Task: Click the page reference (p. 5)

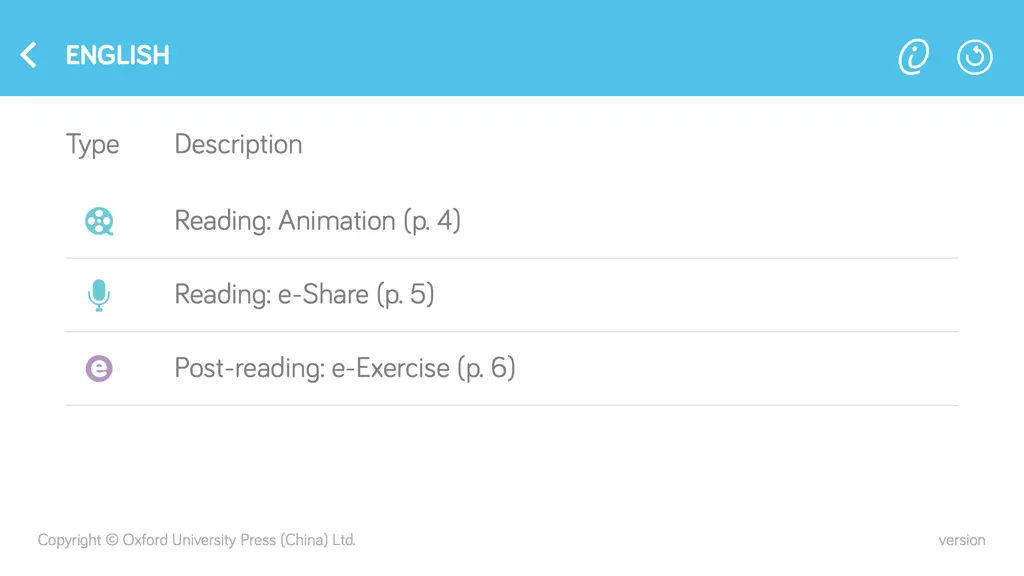Action: 406,295
